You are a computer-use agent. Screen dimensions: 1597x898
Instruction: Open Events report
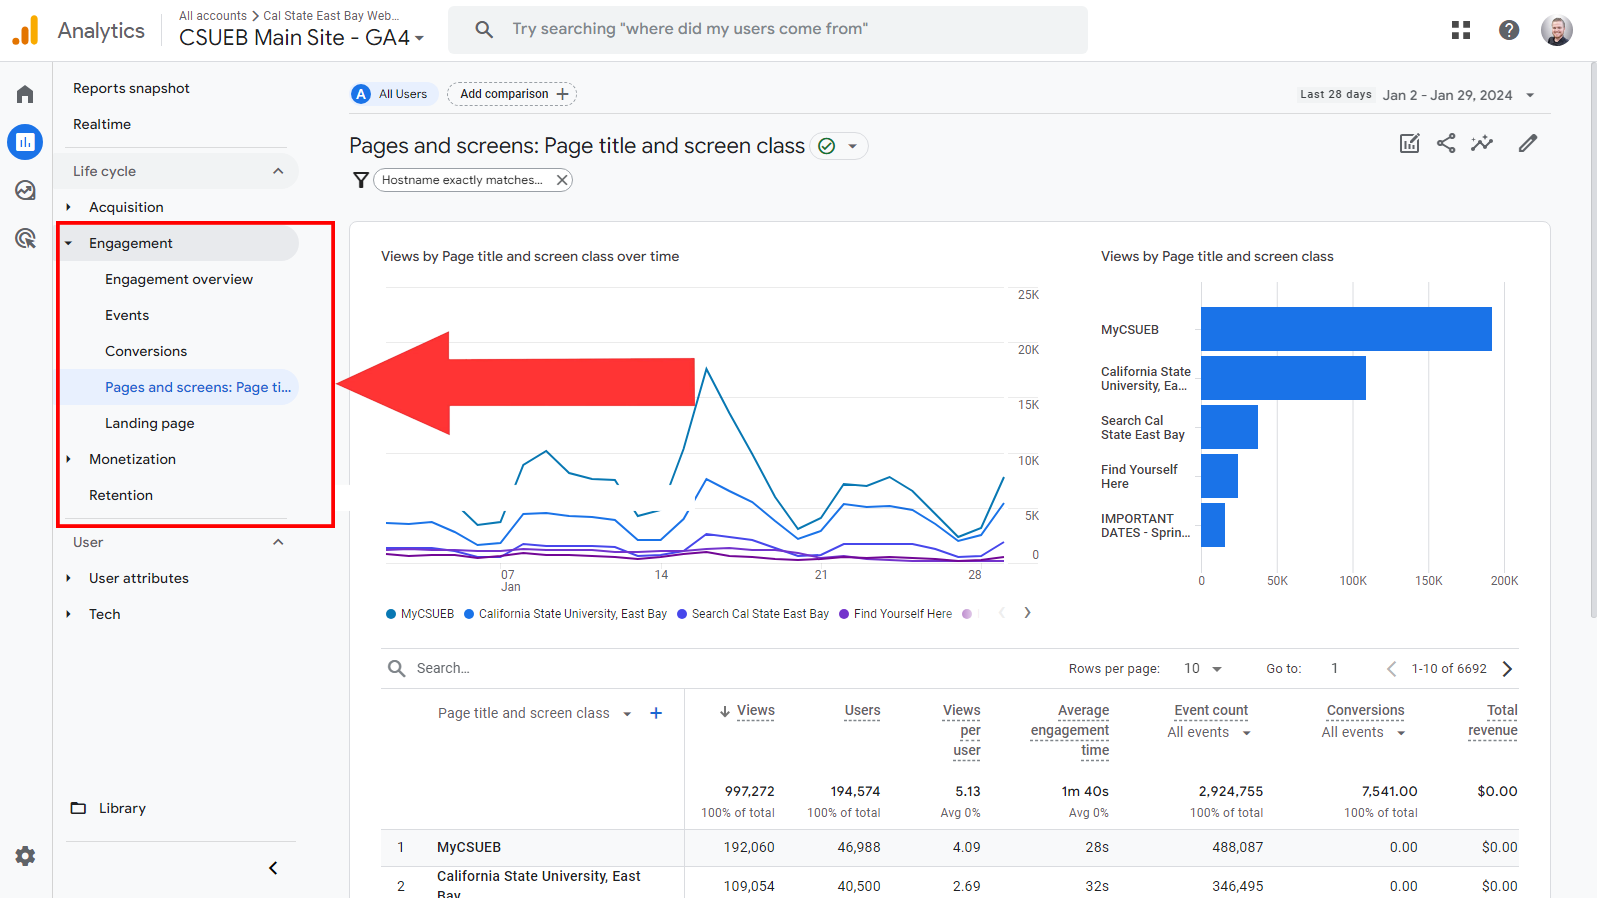pyautogui.click(x=127, y=315)
